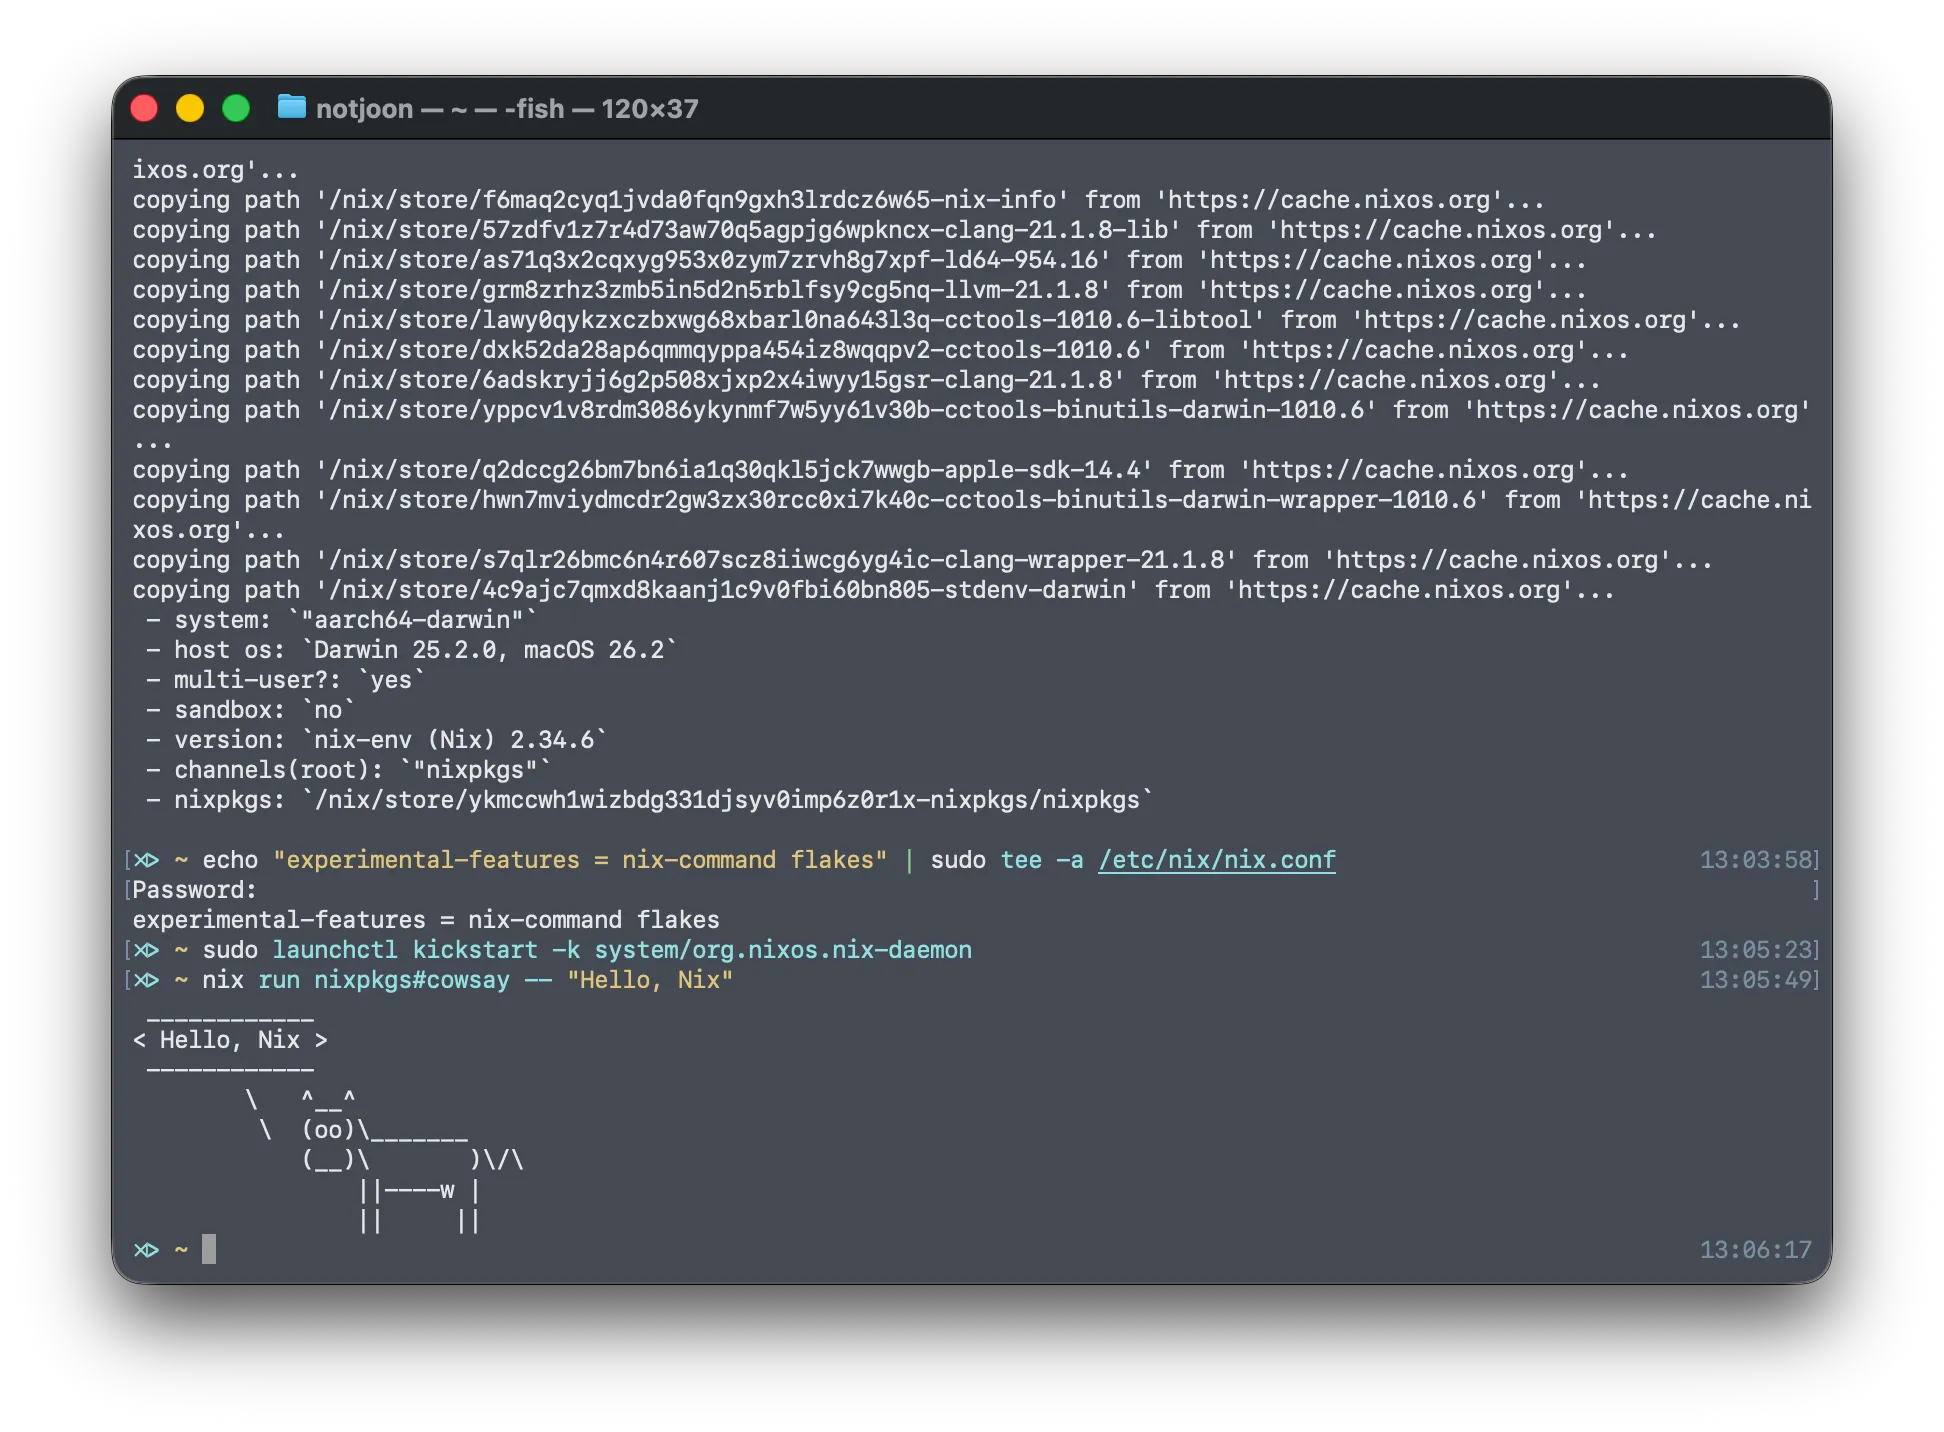Click prompt icon before the echo command
The image size is (1944, 1432).
pos(146,860)
